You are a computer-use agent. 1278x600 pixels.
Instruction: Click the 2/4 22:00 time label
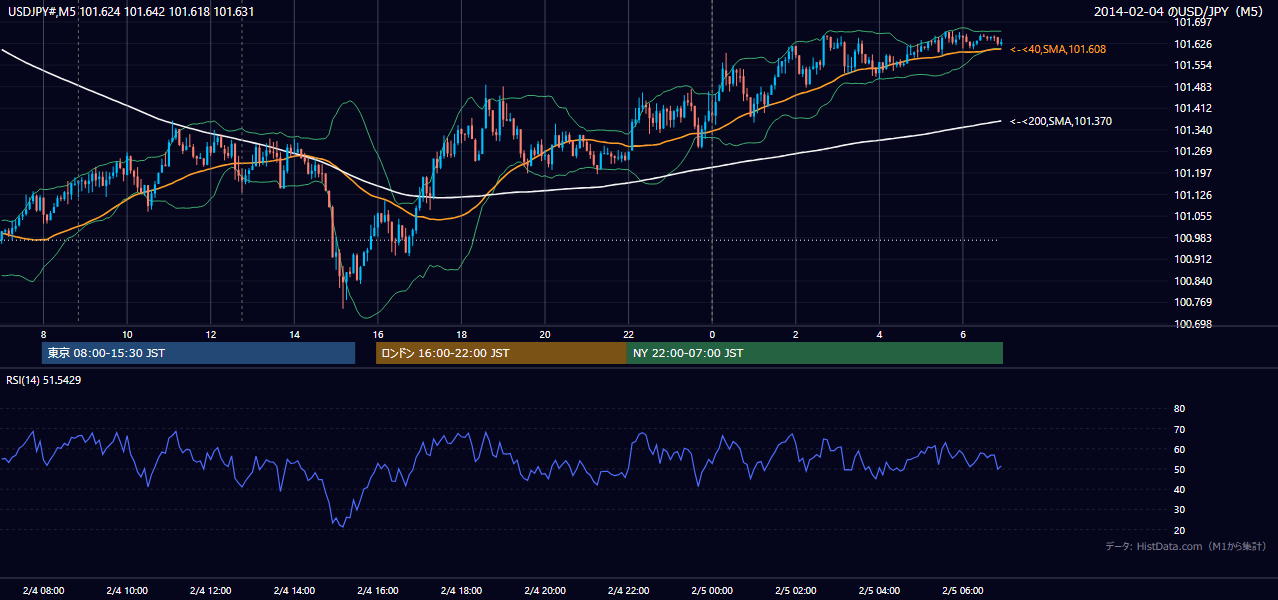pos(628,590)
